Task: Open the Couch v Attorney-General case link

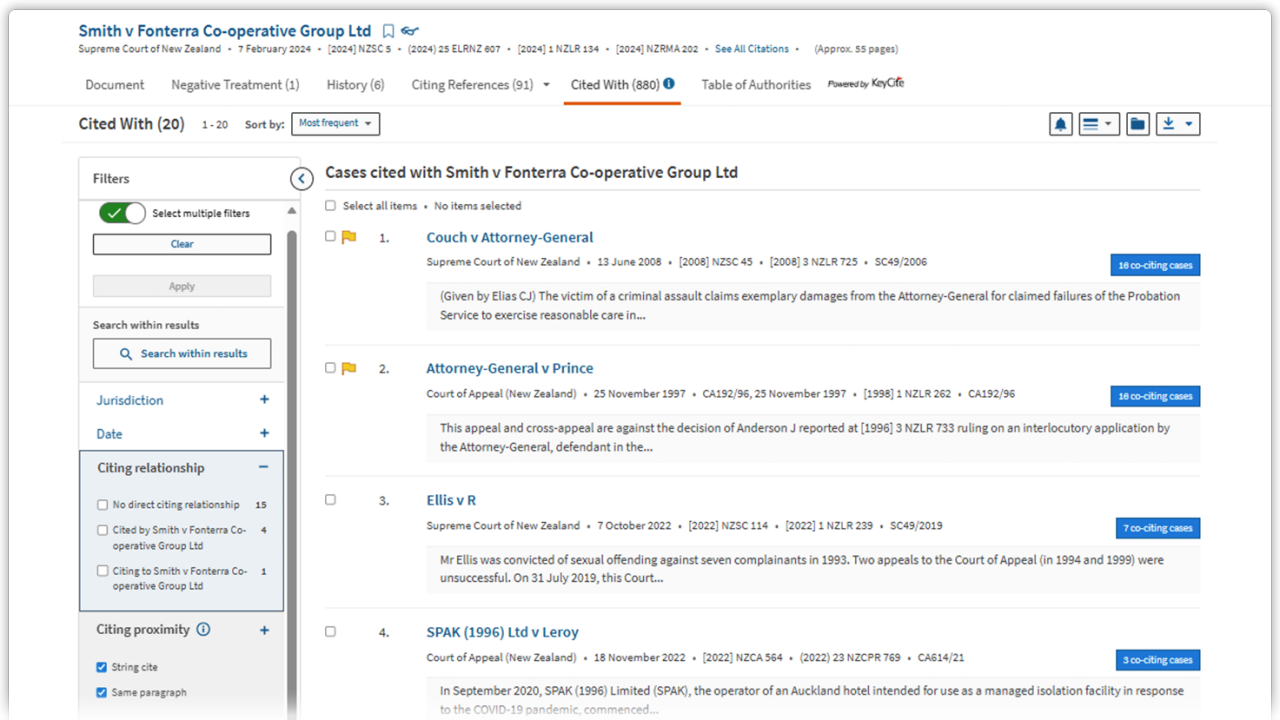Action: coord(510,237)
